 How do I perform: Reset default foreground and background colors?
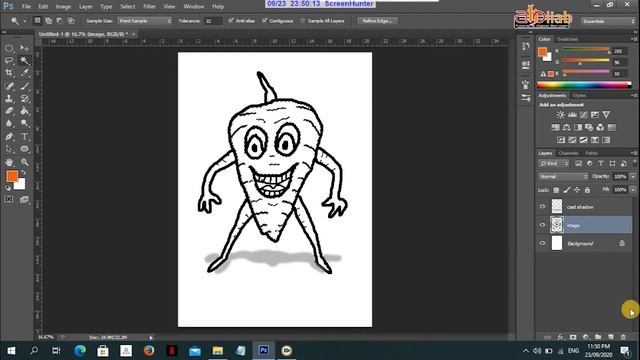(8, 188)
